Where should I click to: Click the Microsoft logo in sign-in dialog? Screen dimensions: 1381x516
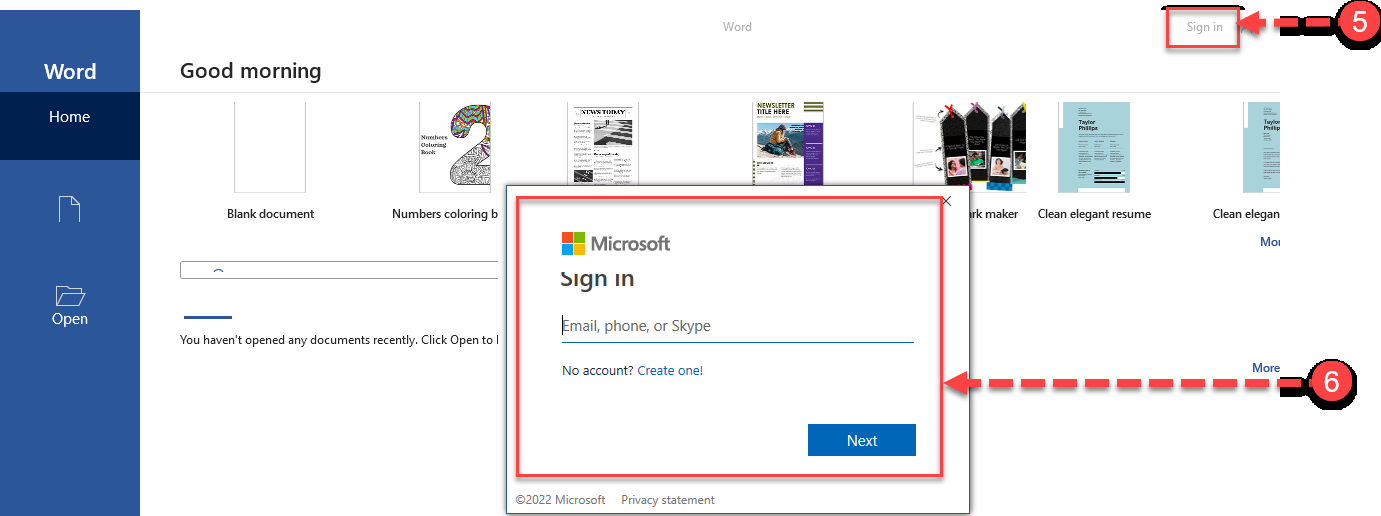coord(616,243)
